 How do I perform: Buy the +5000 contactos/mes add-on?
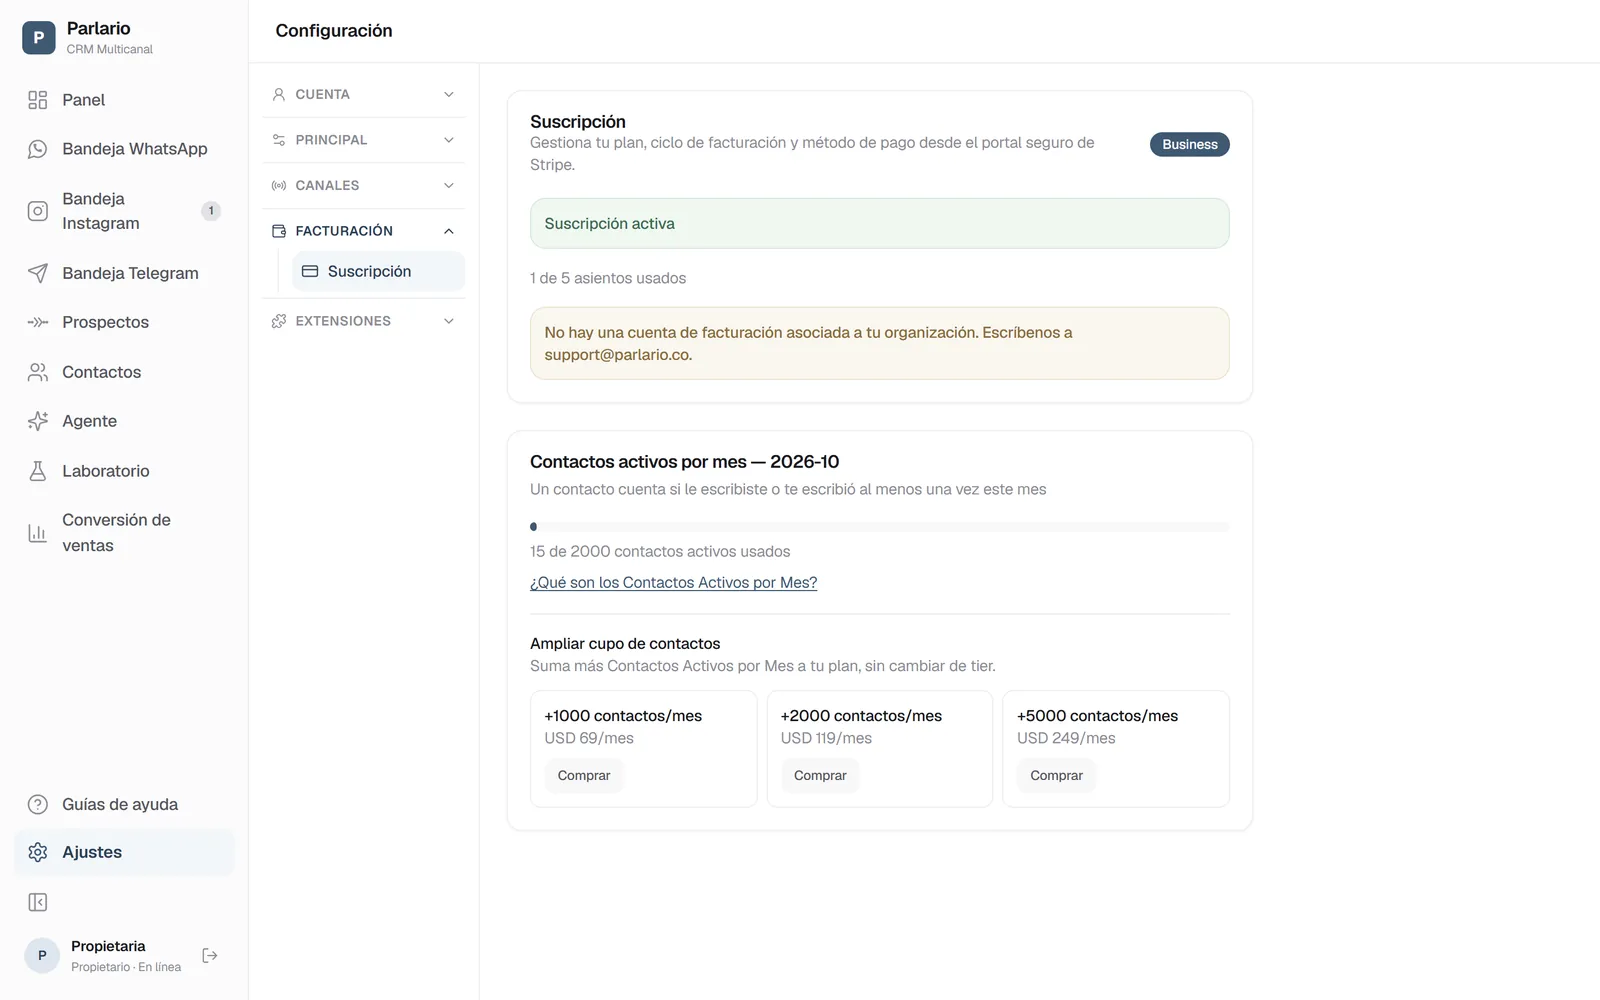pyautogui.click(x=1056, y=775)
